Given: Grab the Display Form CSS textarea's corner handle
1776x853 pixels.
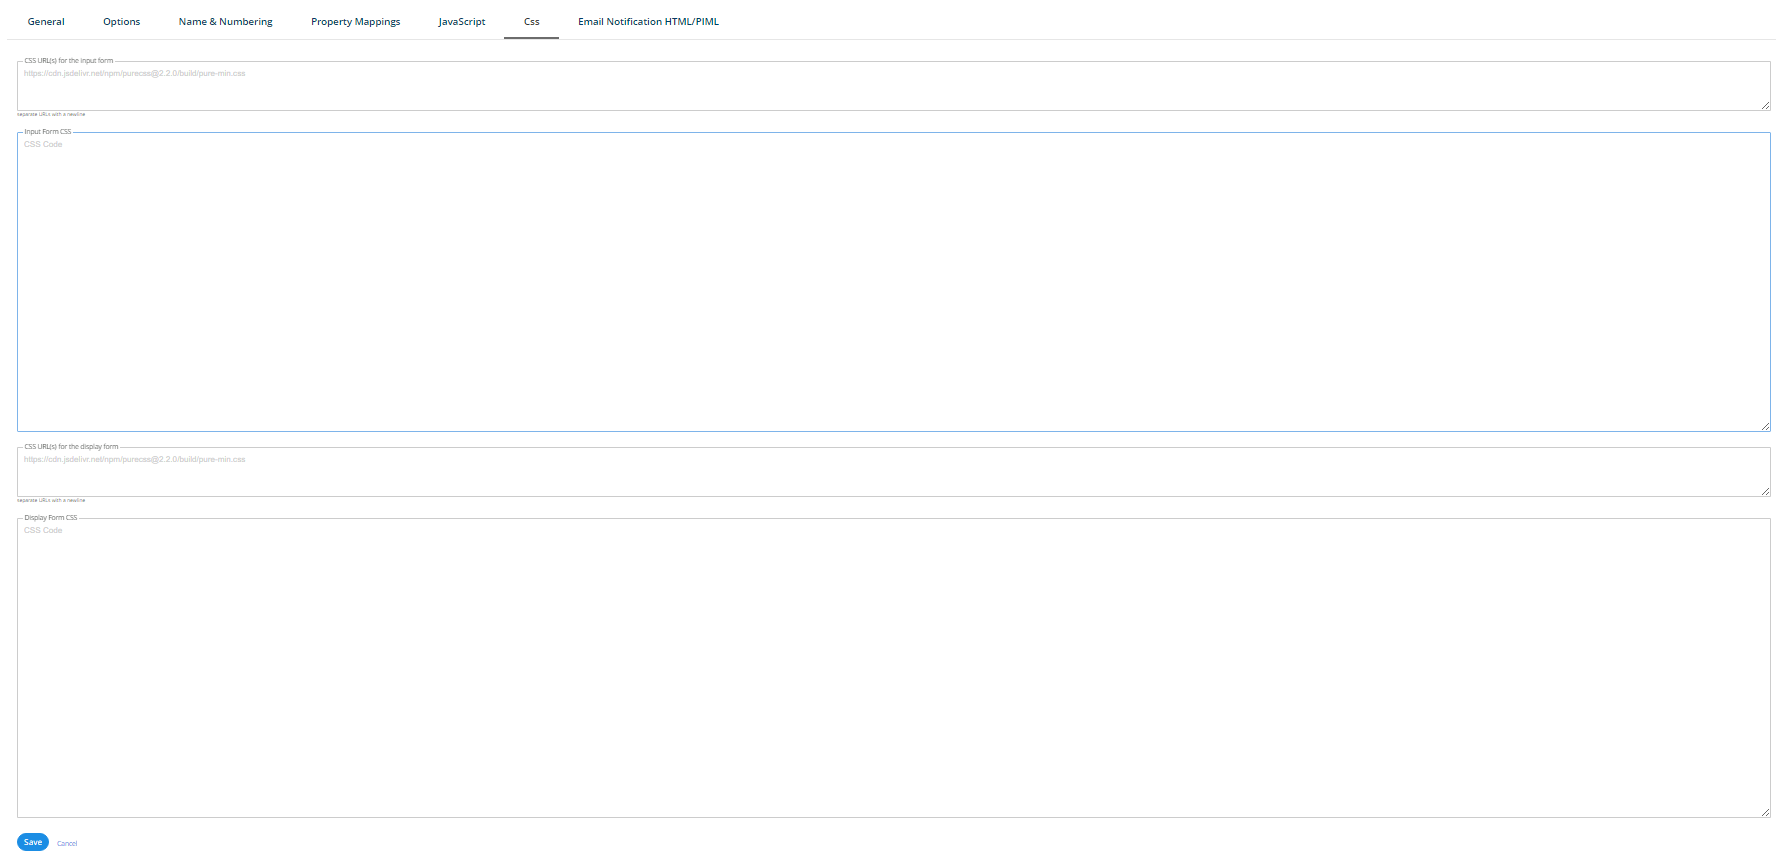Looking at the screenshot, I should pyautogui.click(x=1765, y=812).
